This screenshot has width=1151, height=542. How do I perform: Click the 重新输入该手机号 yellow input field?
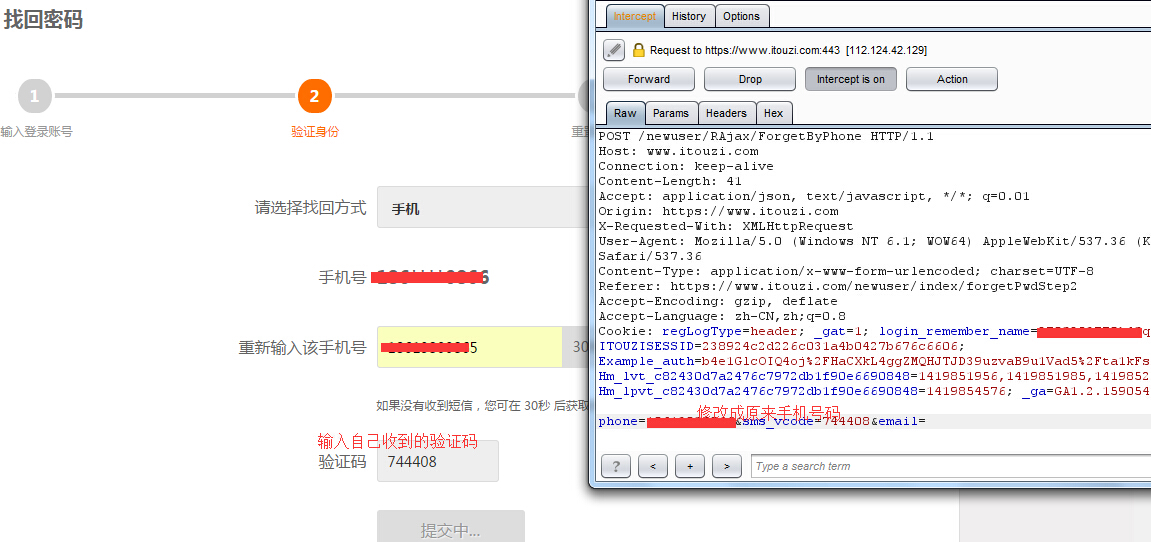470,347
